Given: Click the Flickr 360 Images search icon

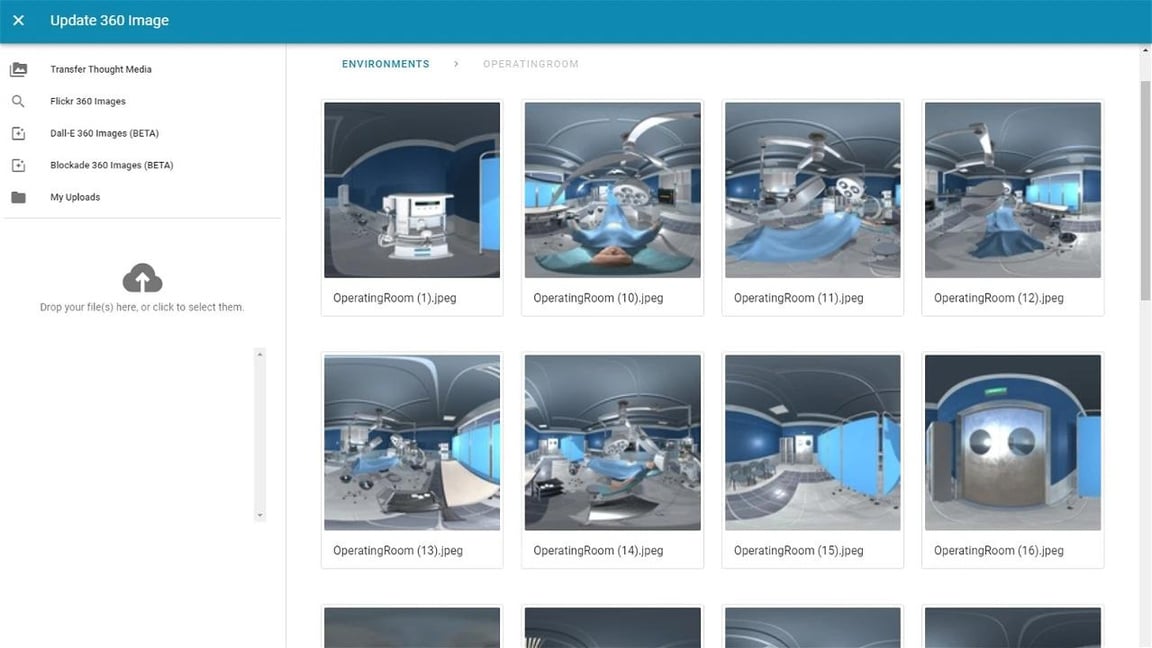Looking at the screenshot, I should click(x=18, y=101).
